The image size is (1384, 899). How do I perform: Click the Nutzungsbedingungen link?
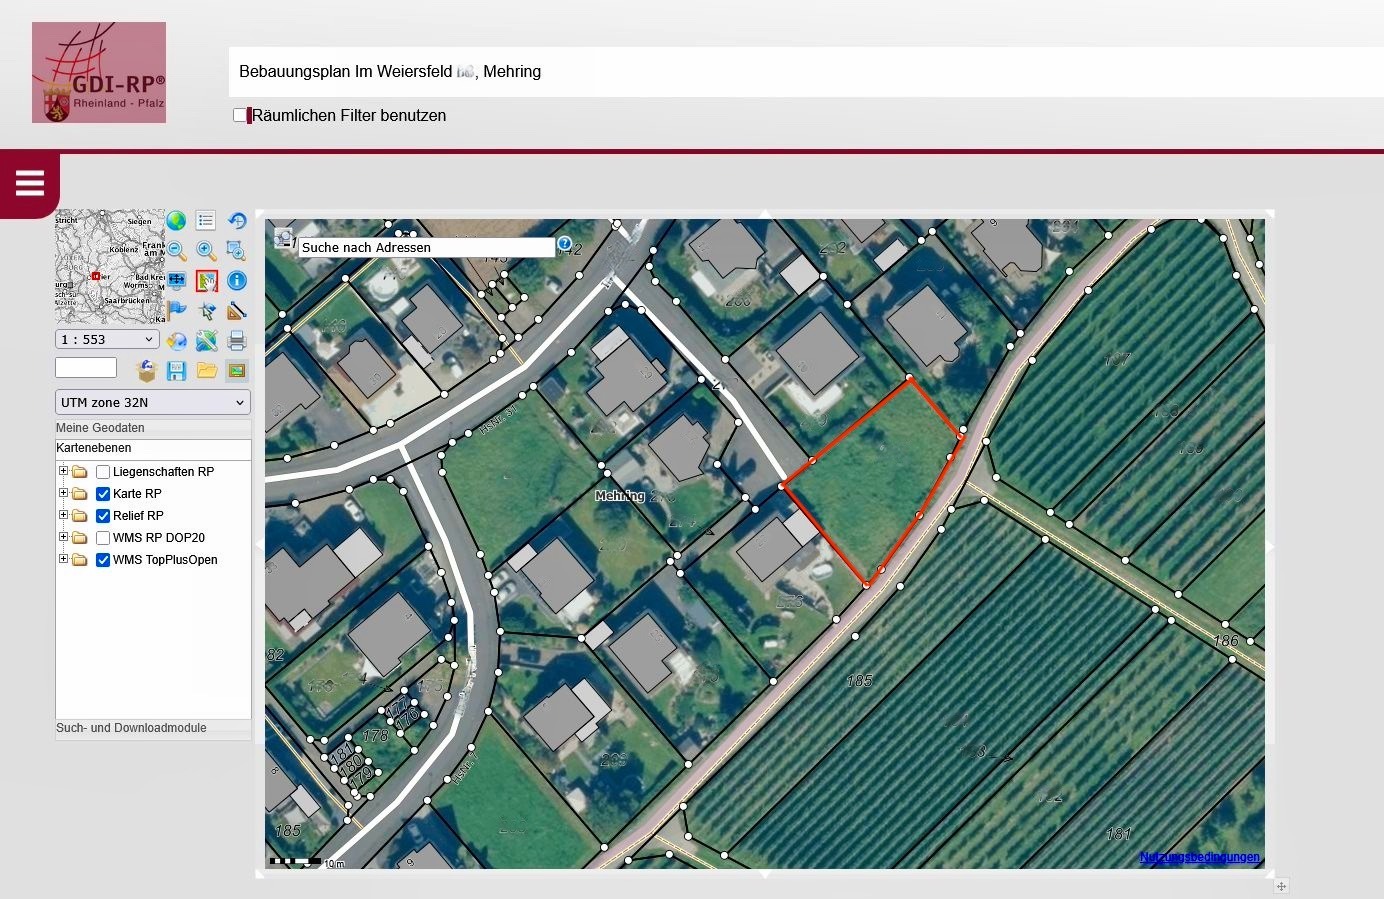(1199, 857)
